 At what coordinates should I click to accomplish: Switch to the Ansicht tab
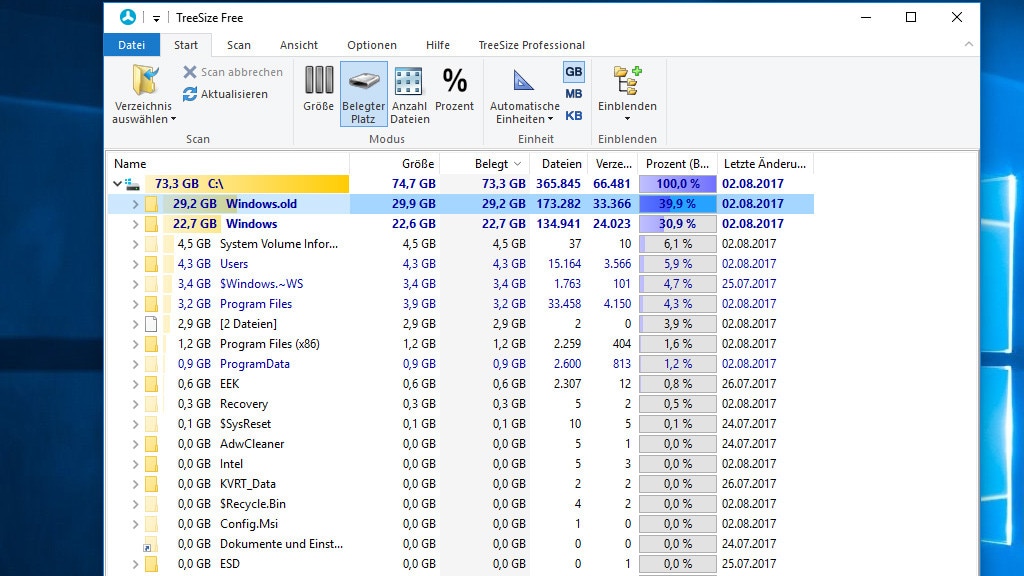point(299,45)
